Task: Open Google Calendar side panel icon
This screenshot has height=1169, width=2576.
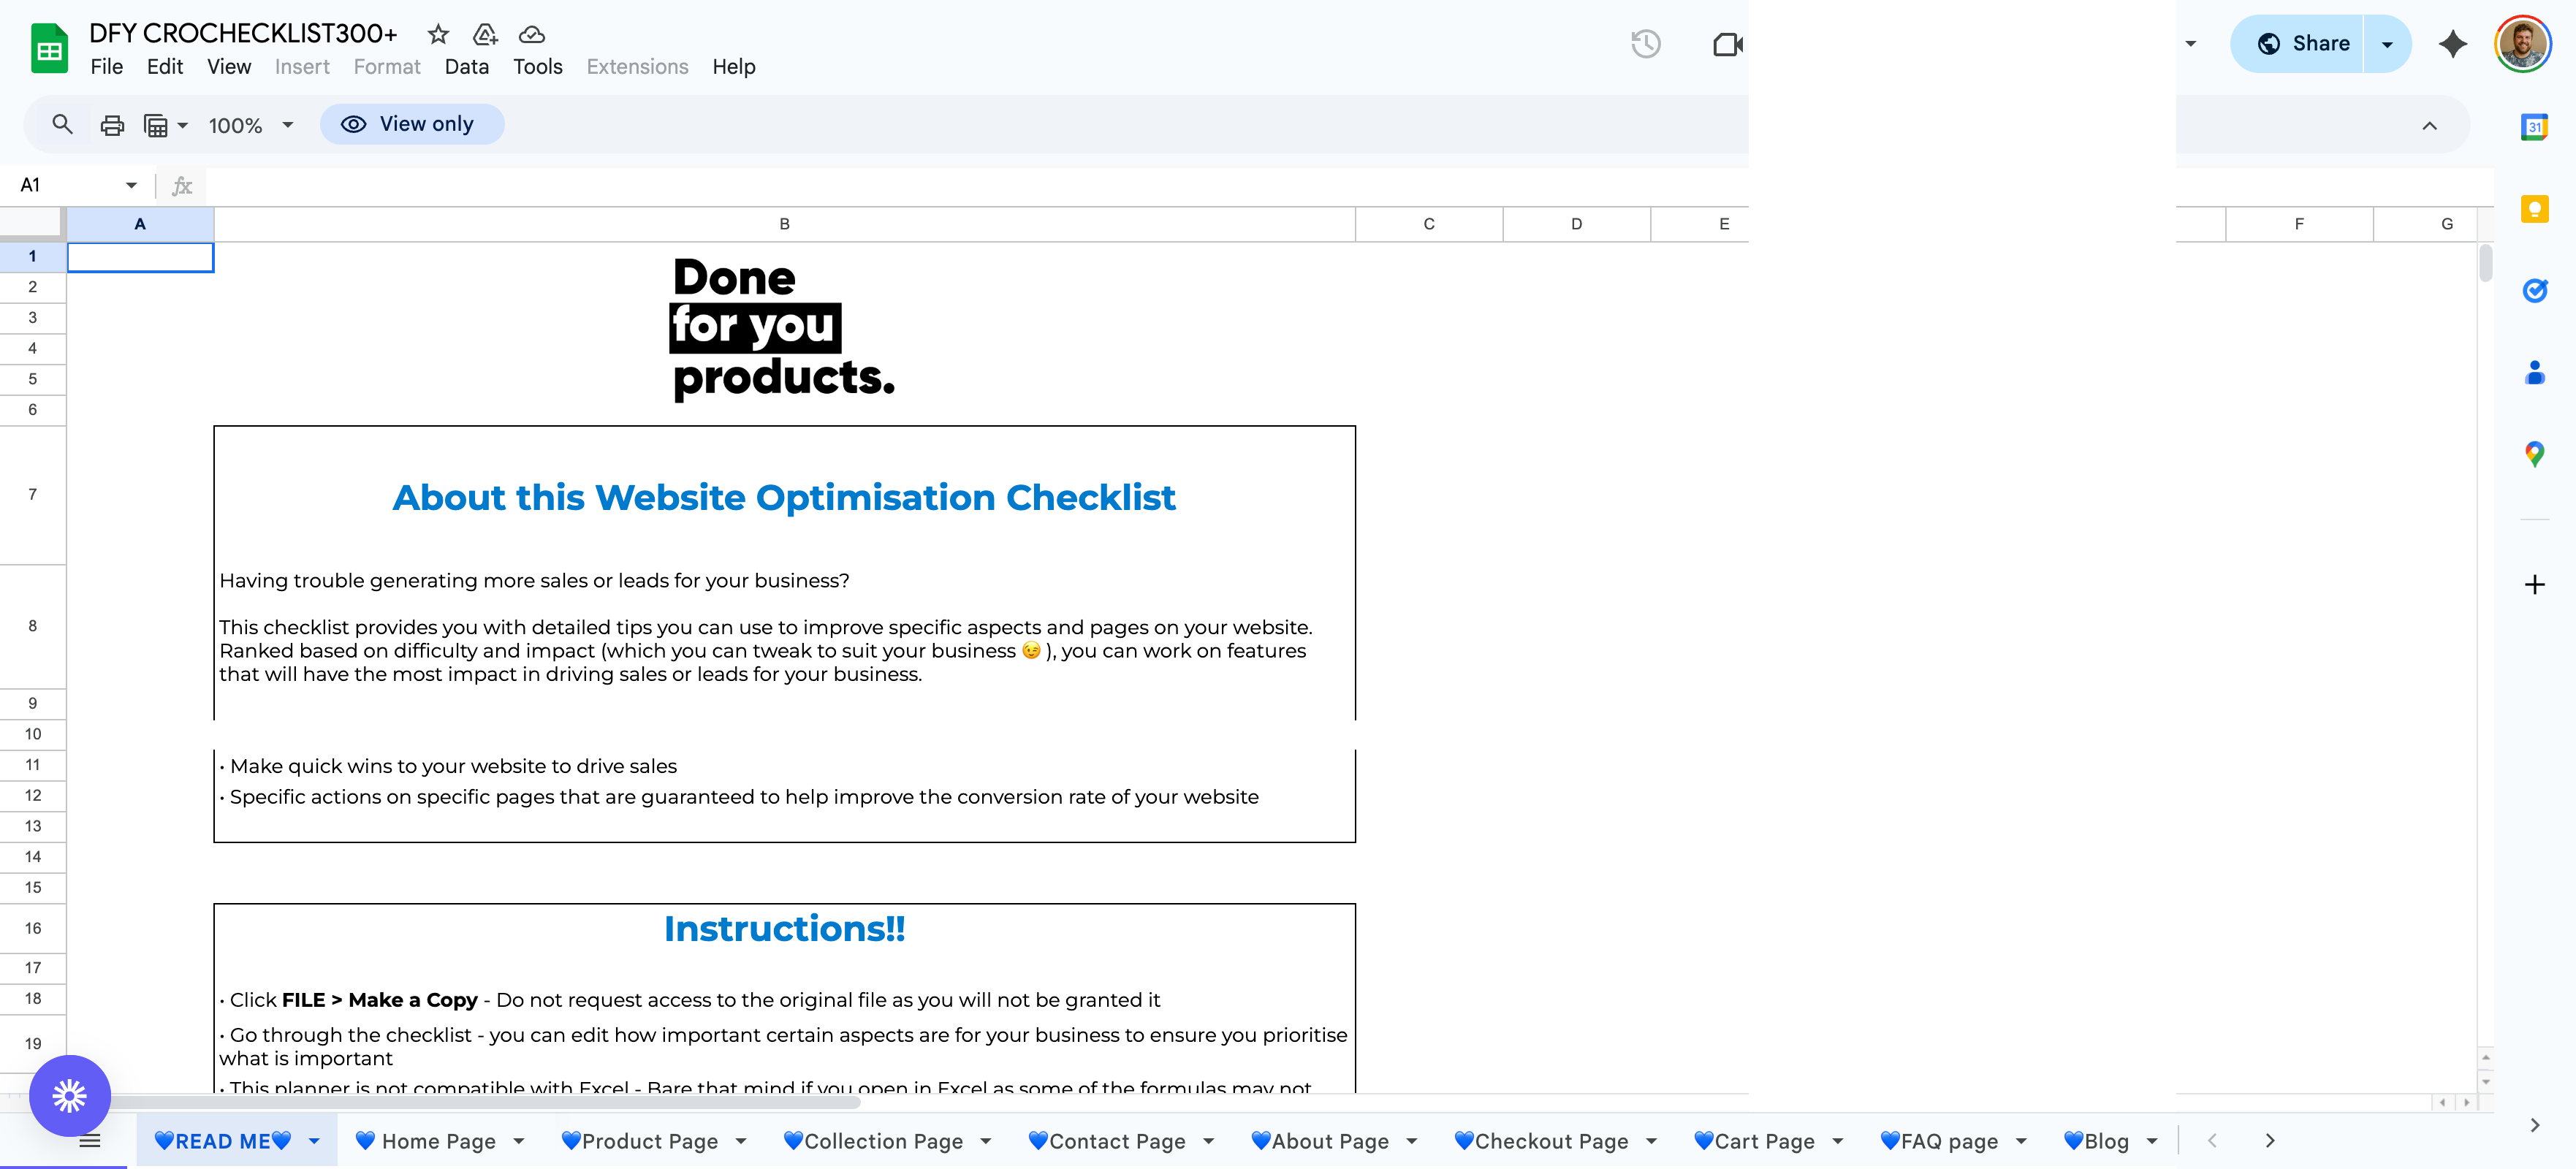Action: click(2534, 127)
